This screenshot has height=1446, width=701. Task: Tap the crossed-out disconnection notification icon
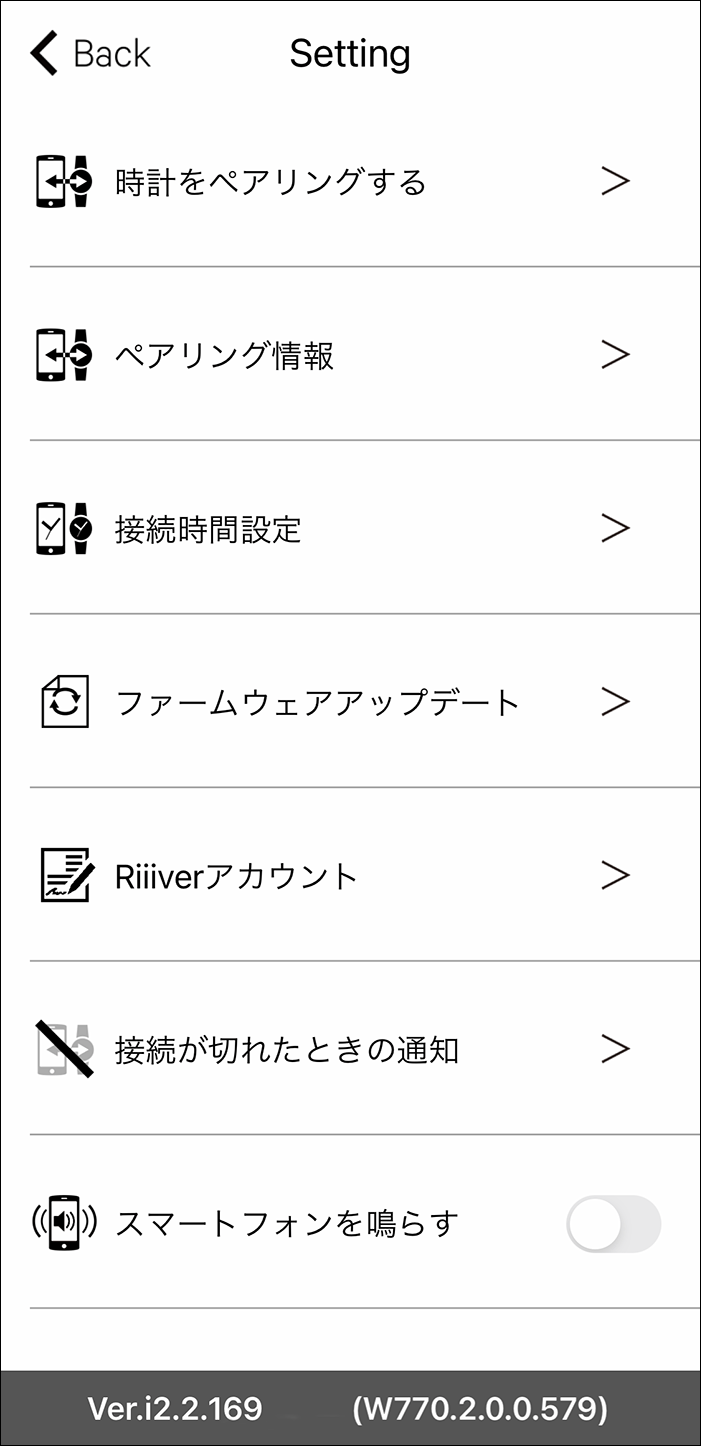[x=65, y=1049]
